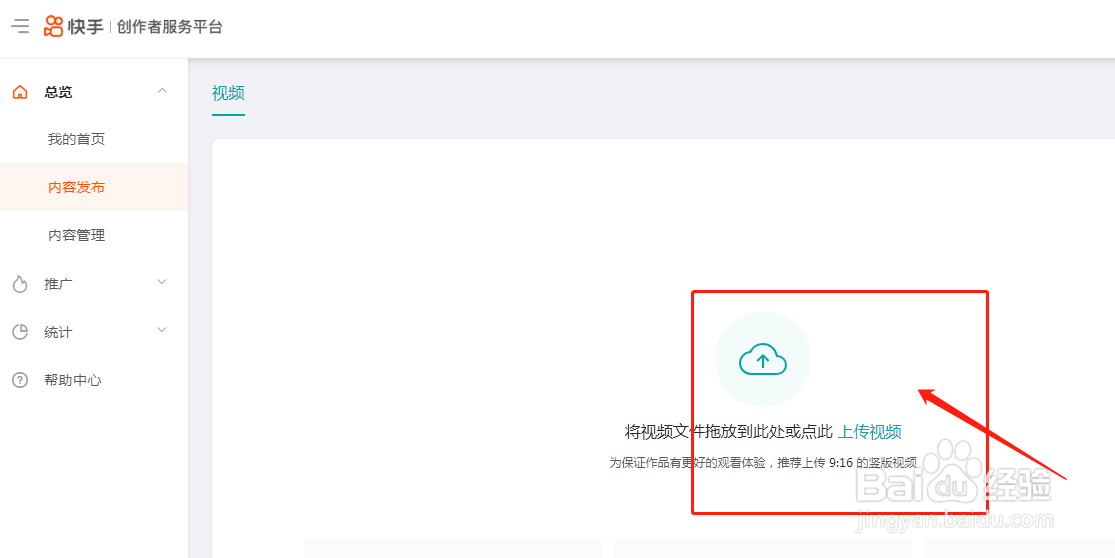Select 内容发布 menu item
The width and height of the screenshot is (1115, 558).
[x=94, y=187]
